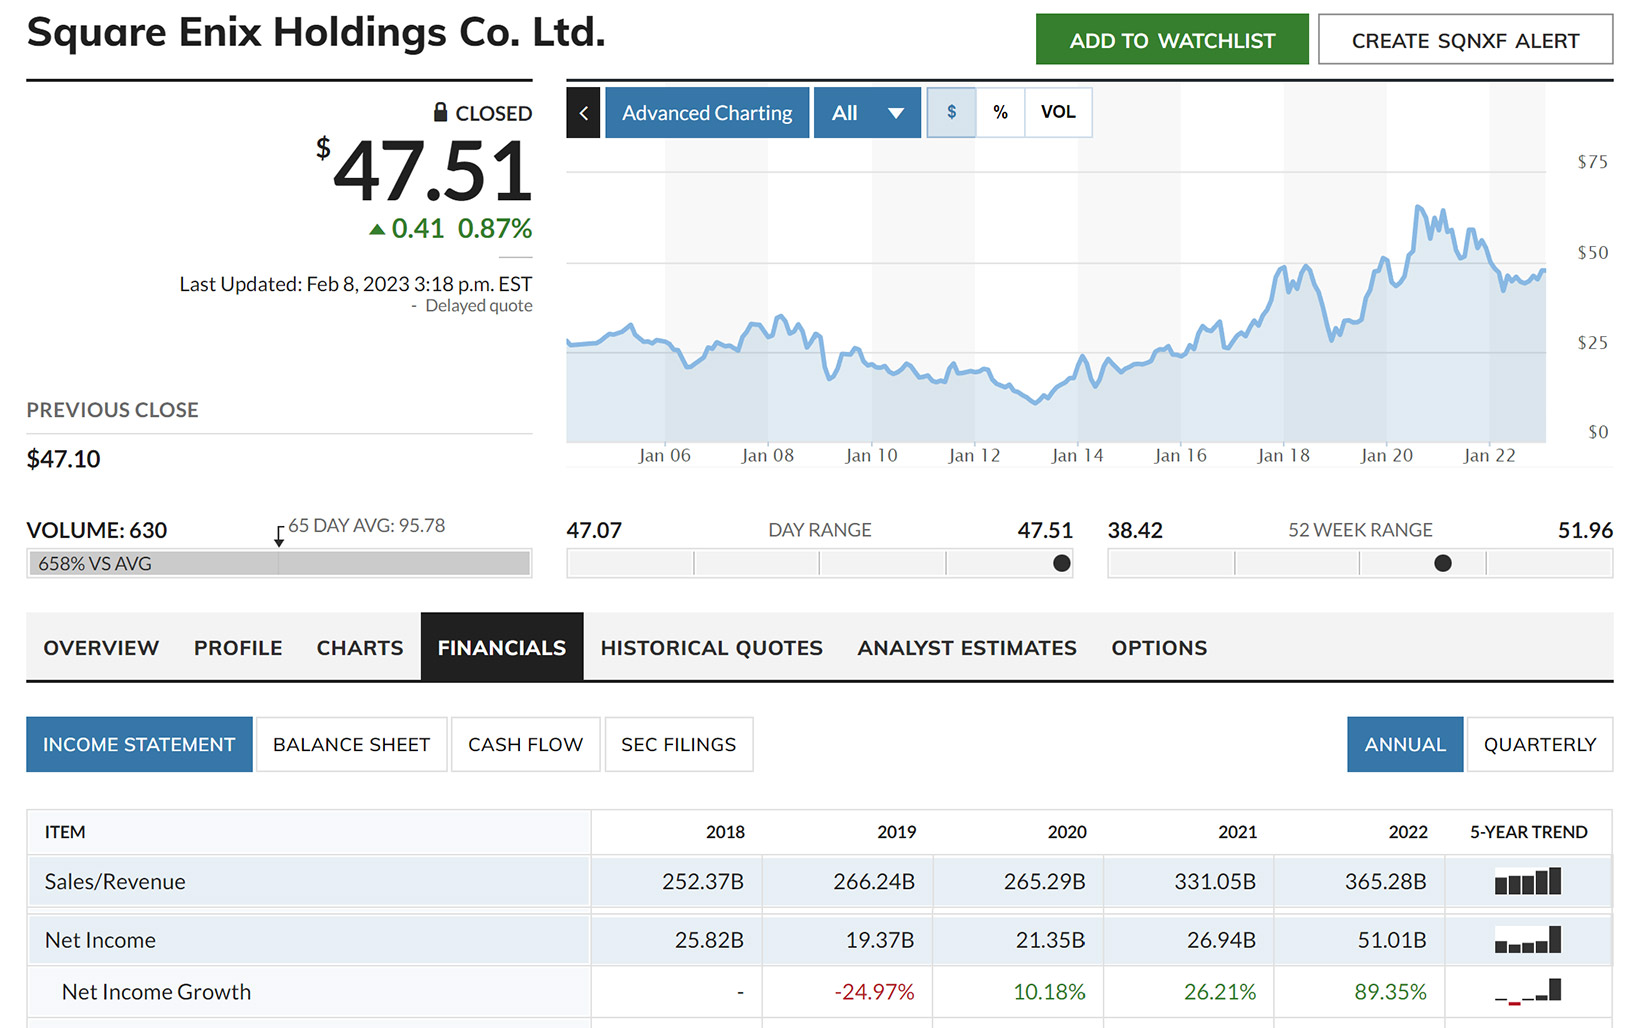
Task: Click the Square Enix Holdings Co. Ltd. heading
Action: (x=316, y=32)
